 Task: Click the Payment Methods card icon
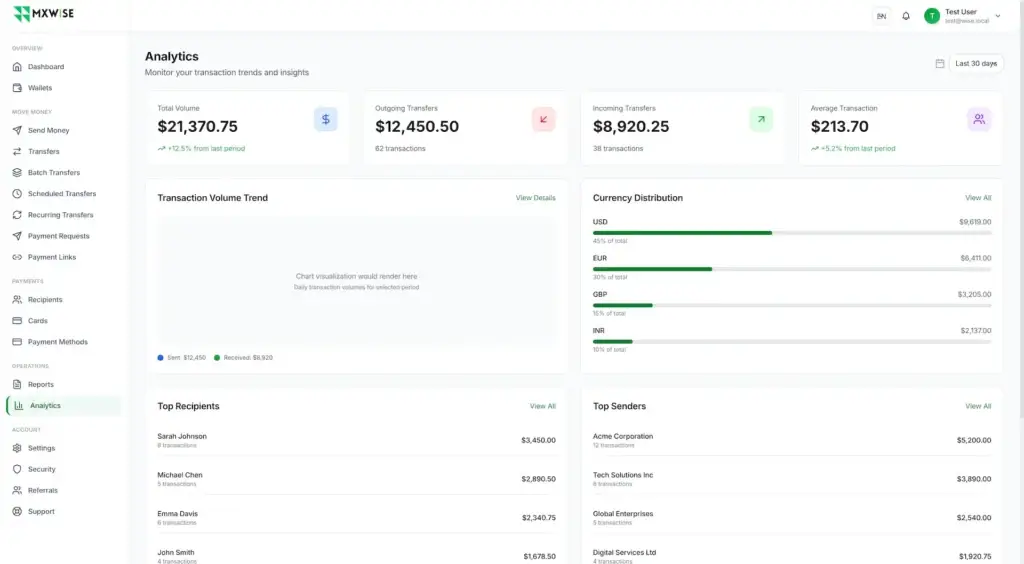17,341
